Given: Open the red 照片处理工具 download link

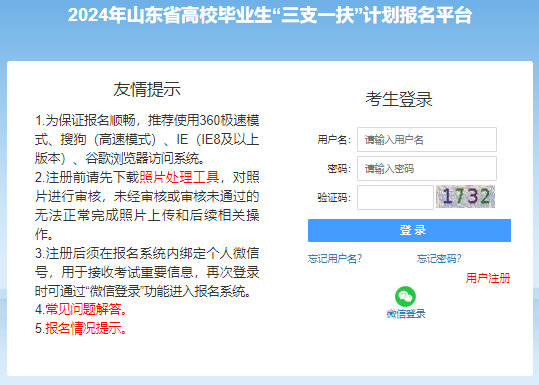Looking at the screenshot, I should (179, 177).
